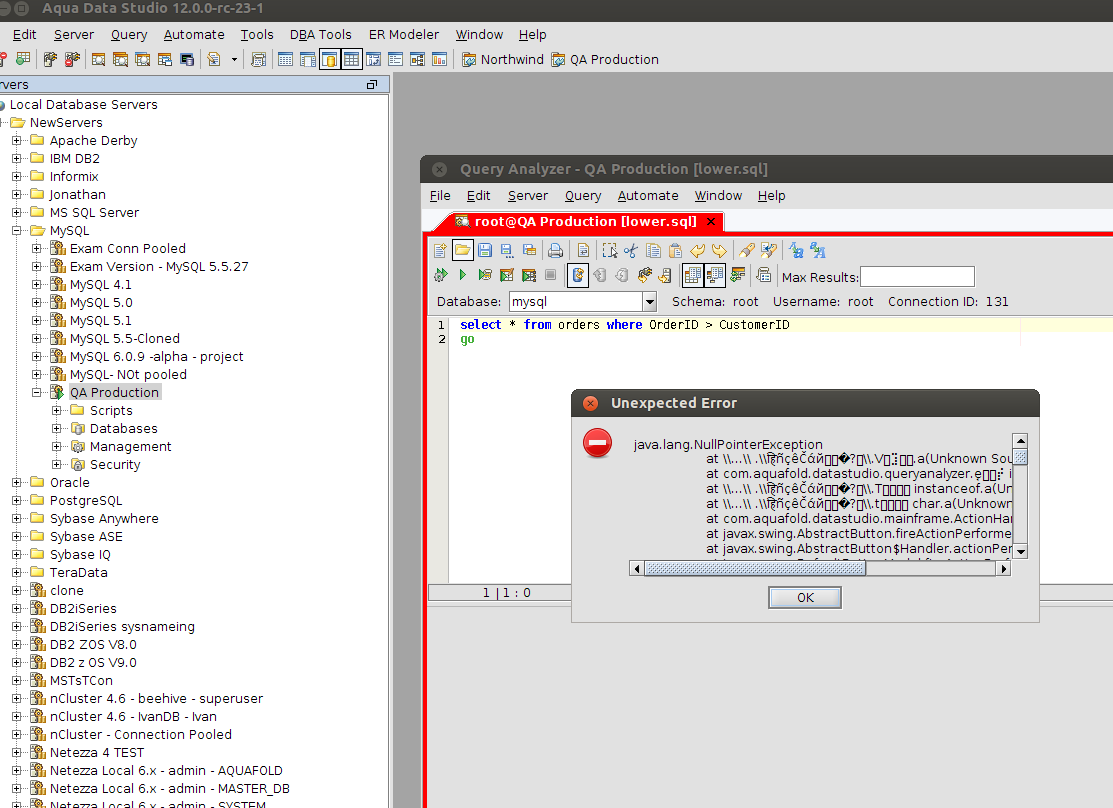Viewport: 1113px width, 808px height.
Task: Click the Redo arrow icon
Action: point(719,250)
